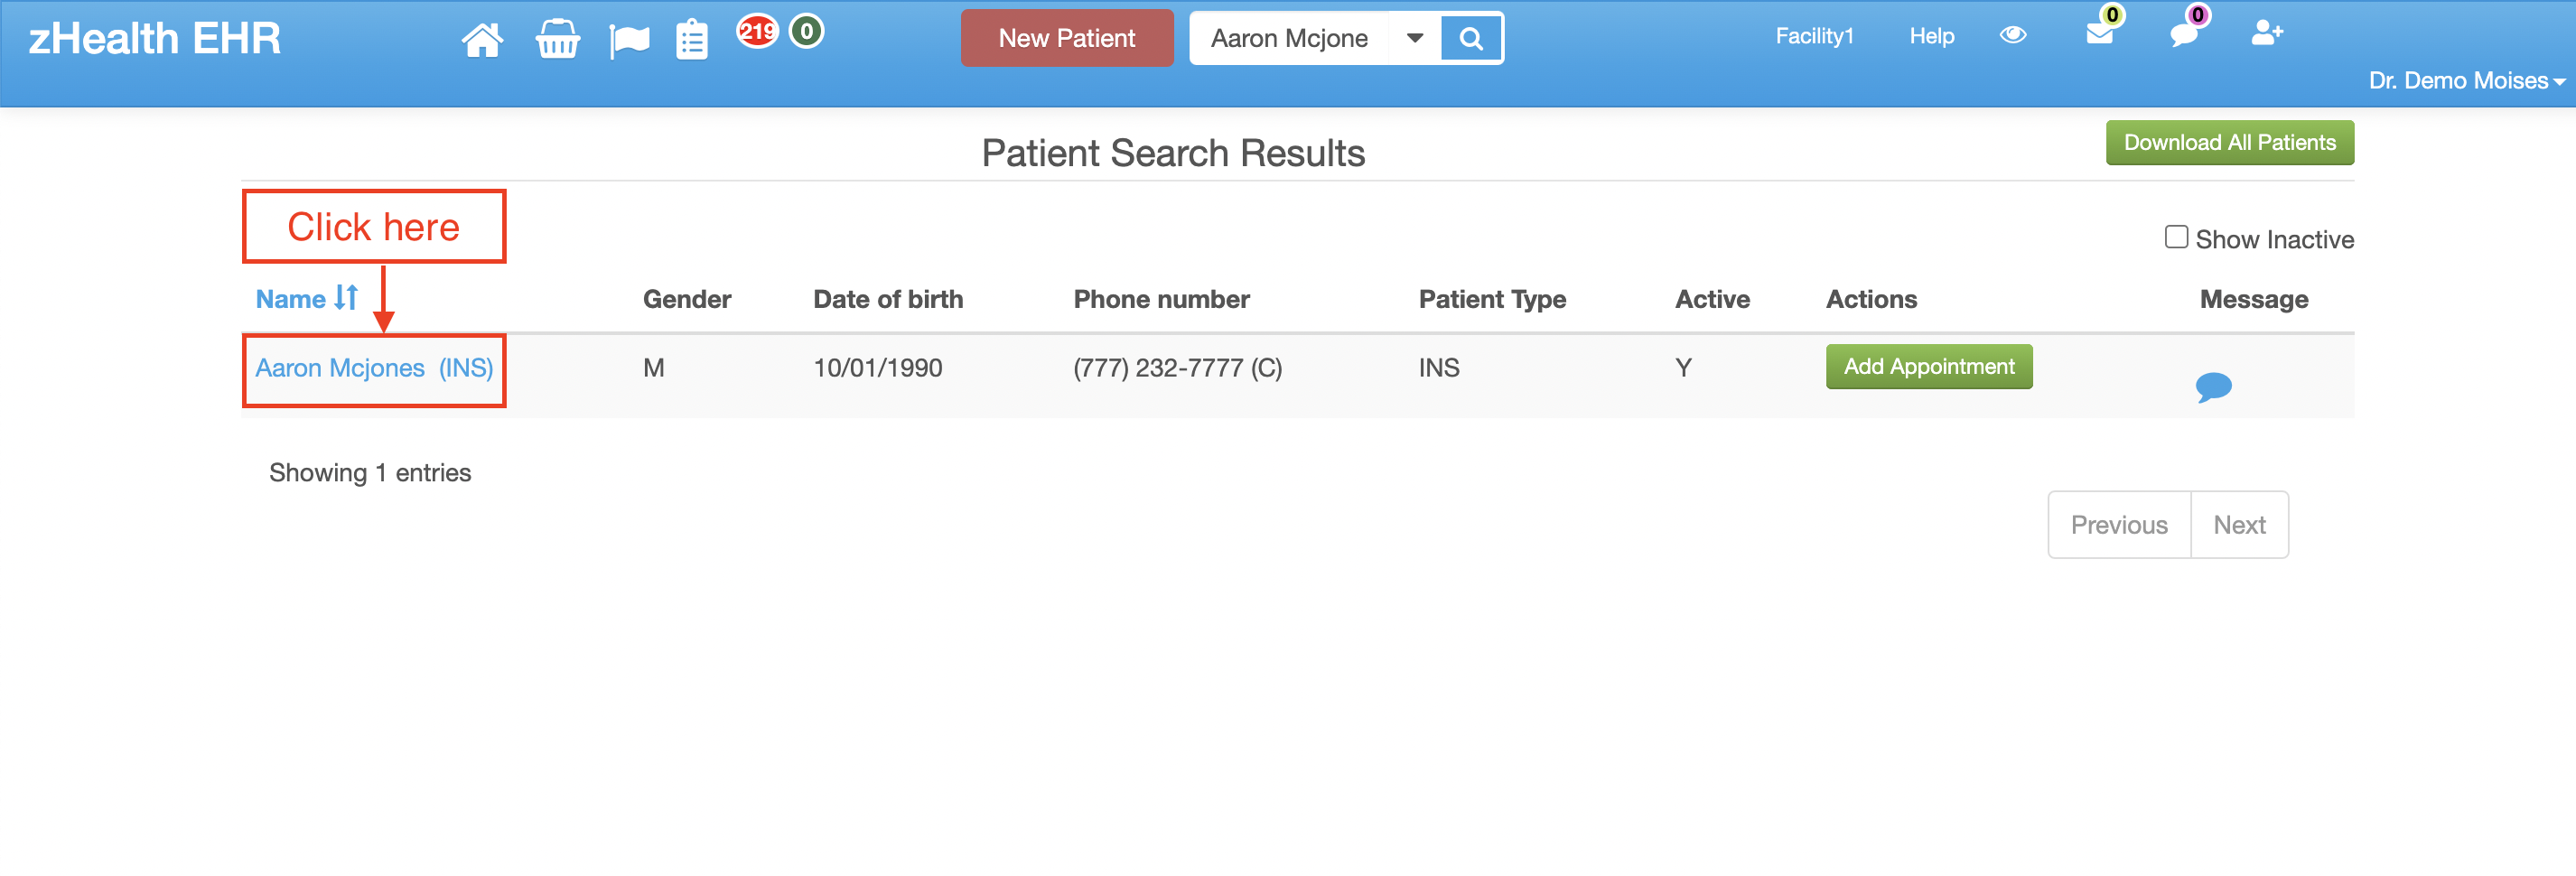Open the chat bubbles messages icon
Viewport: 2576px width, 876px height.
[x=2185, y=35]
